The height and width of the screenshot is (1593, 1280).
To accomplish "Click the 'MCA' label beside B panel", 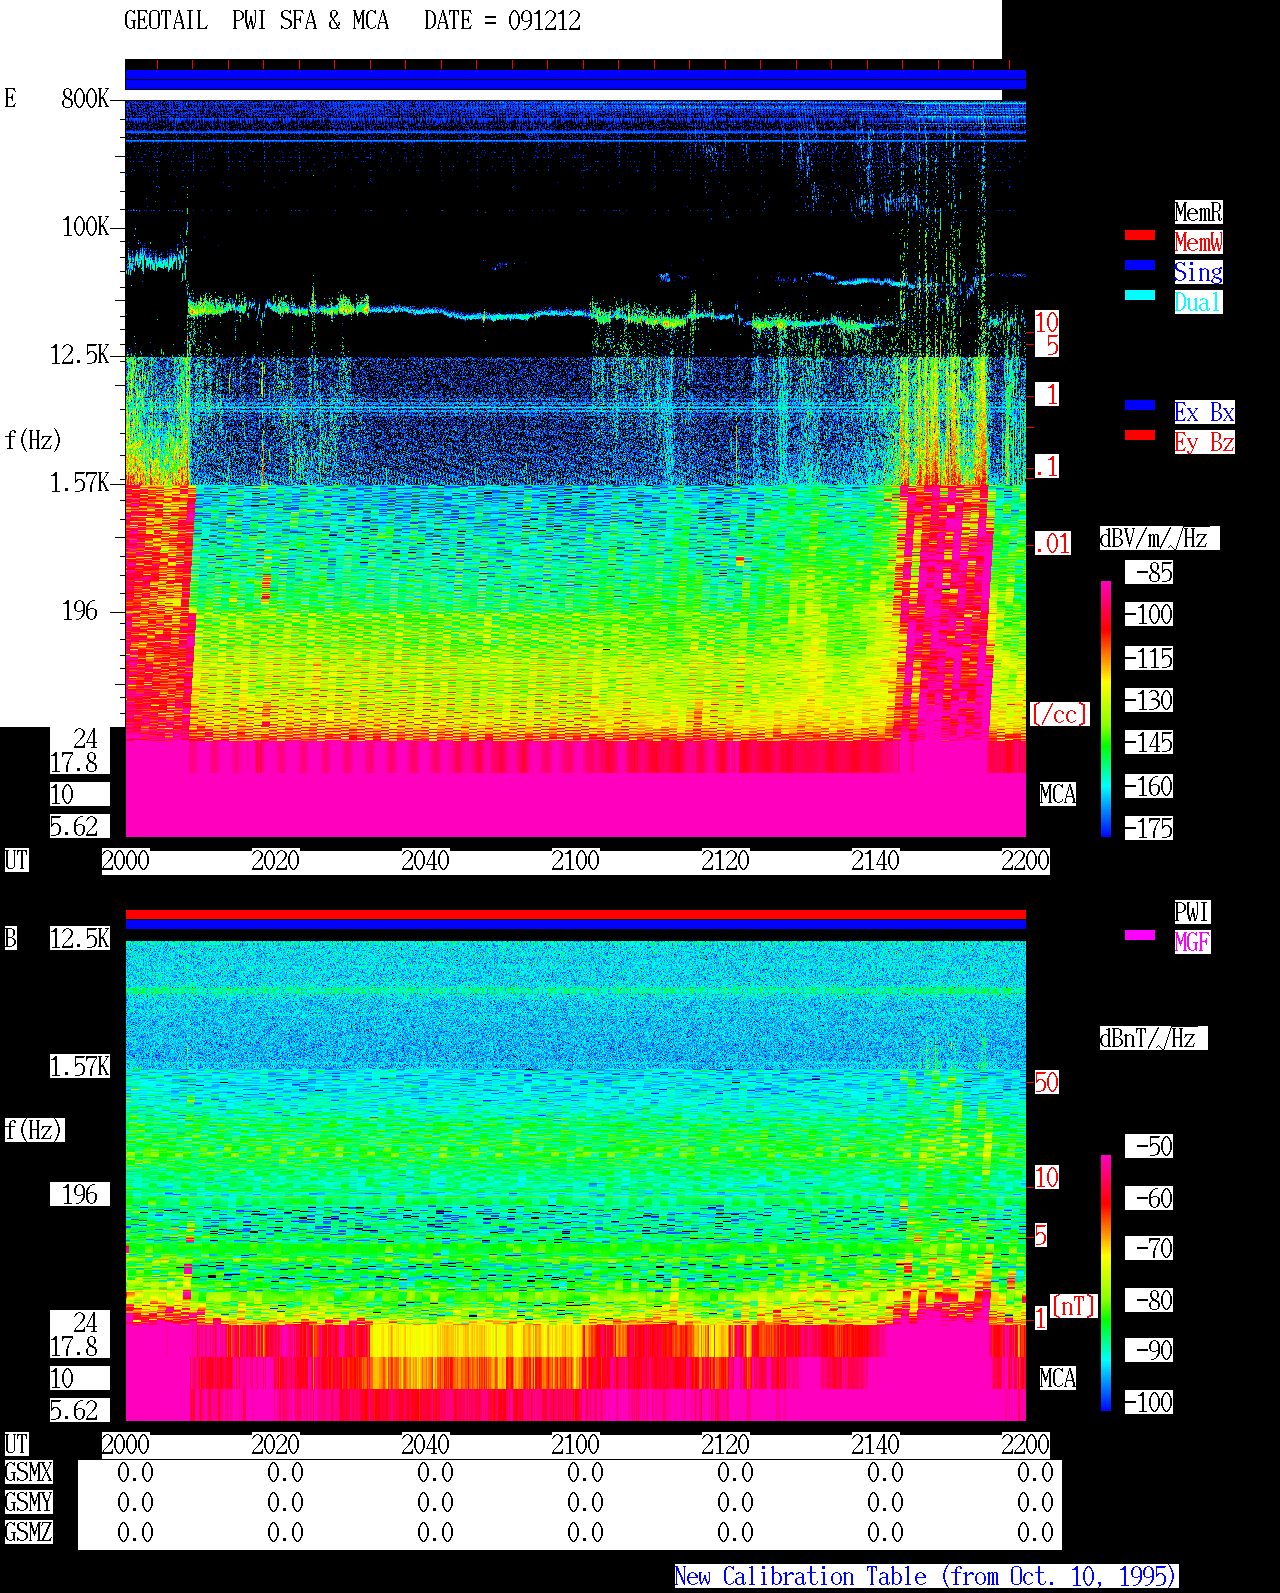I will click(1058, 1378).
